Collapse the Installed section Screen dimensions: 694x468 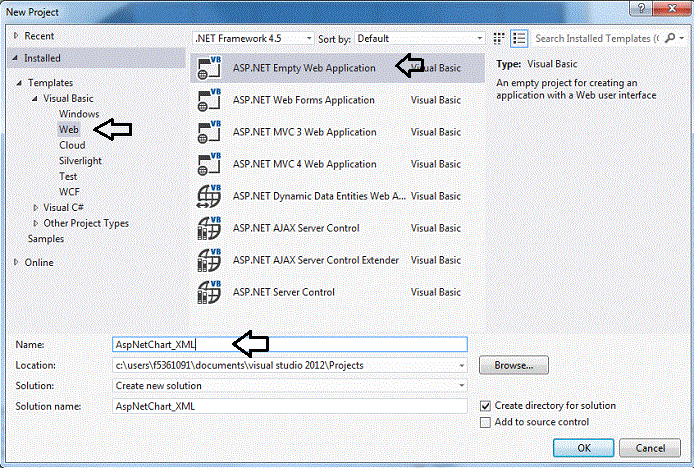[x=15, y=58]
